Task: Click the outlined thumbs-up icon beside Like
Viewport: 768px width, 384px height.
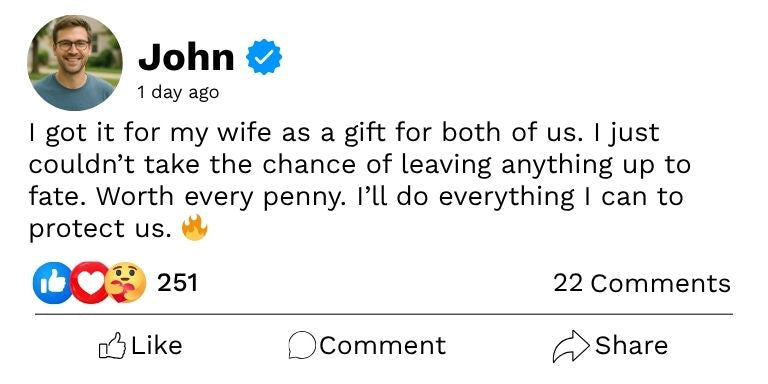Action: (x=112, y=345)
